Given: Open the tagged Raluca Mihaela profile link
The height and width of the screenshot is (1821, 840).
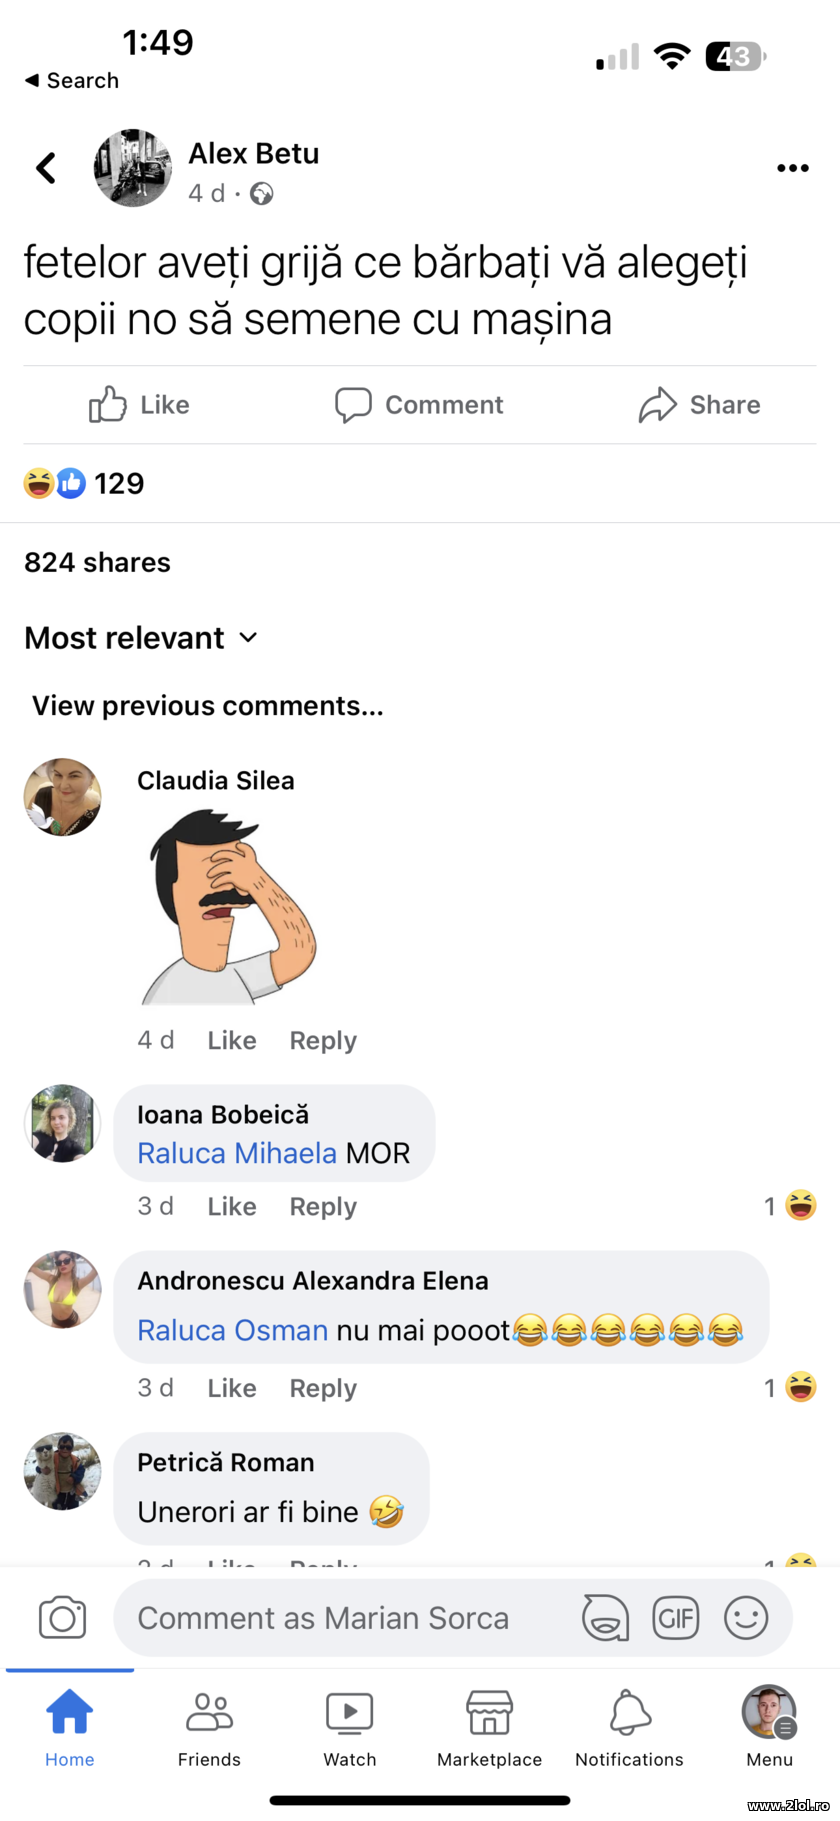Looking at the screenshot, I should pos(237,1153).
